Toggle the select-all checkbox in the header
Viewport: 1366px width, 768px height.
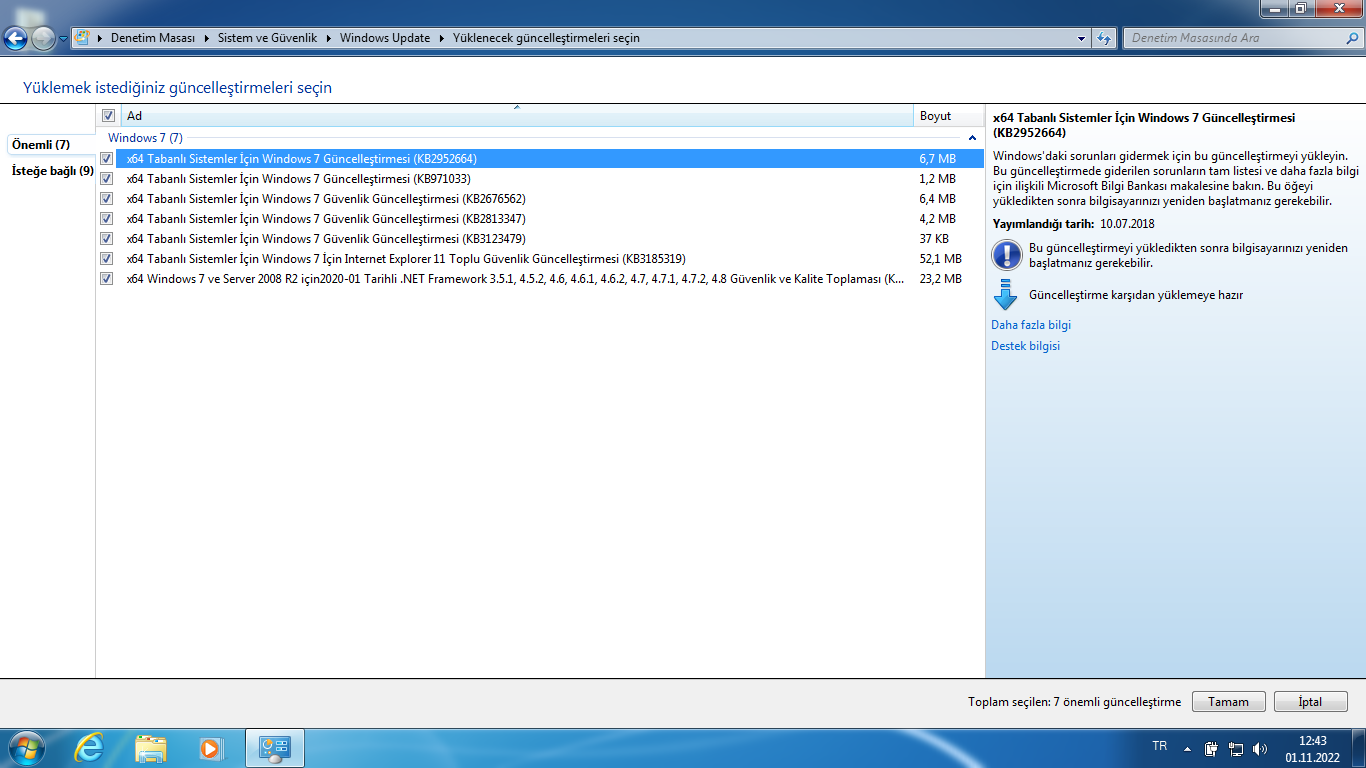[108, 116]
